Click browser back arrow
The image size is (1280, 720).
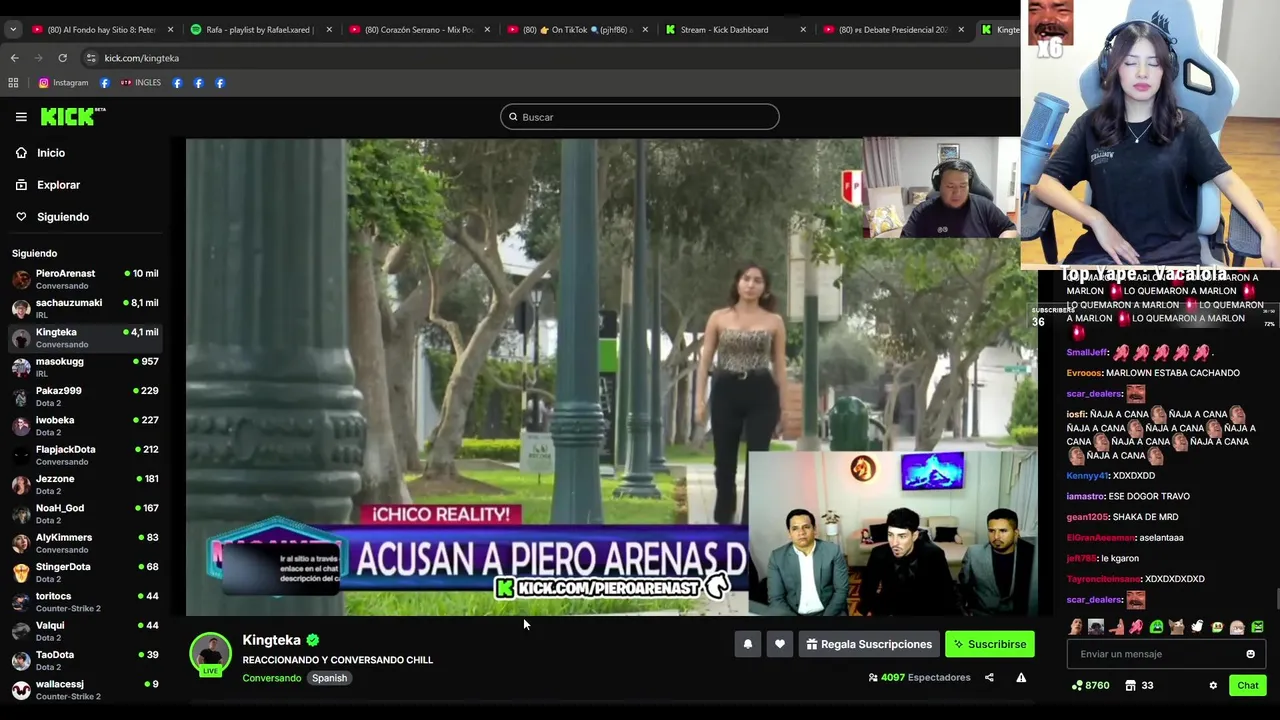tap(15, 58)
